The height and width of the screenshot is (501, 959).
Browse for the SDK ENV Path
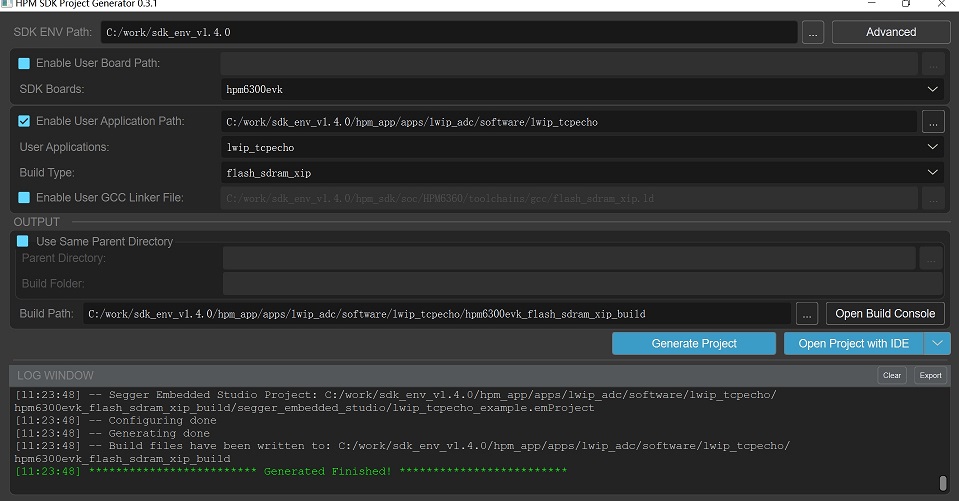pyautogui.click(x=812, y=32)
